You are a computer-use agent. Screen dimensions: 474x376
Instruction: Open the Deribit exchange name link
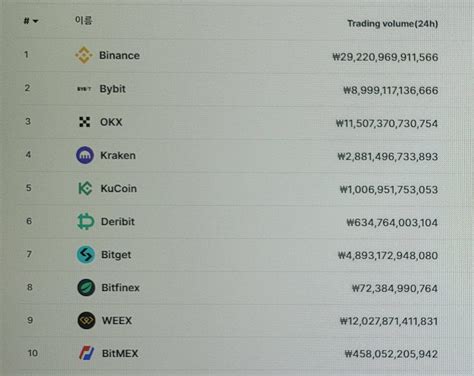tap(118, 222)
